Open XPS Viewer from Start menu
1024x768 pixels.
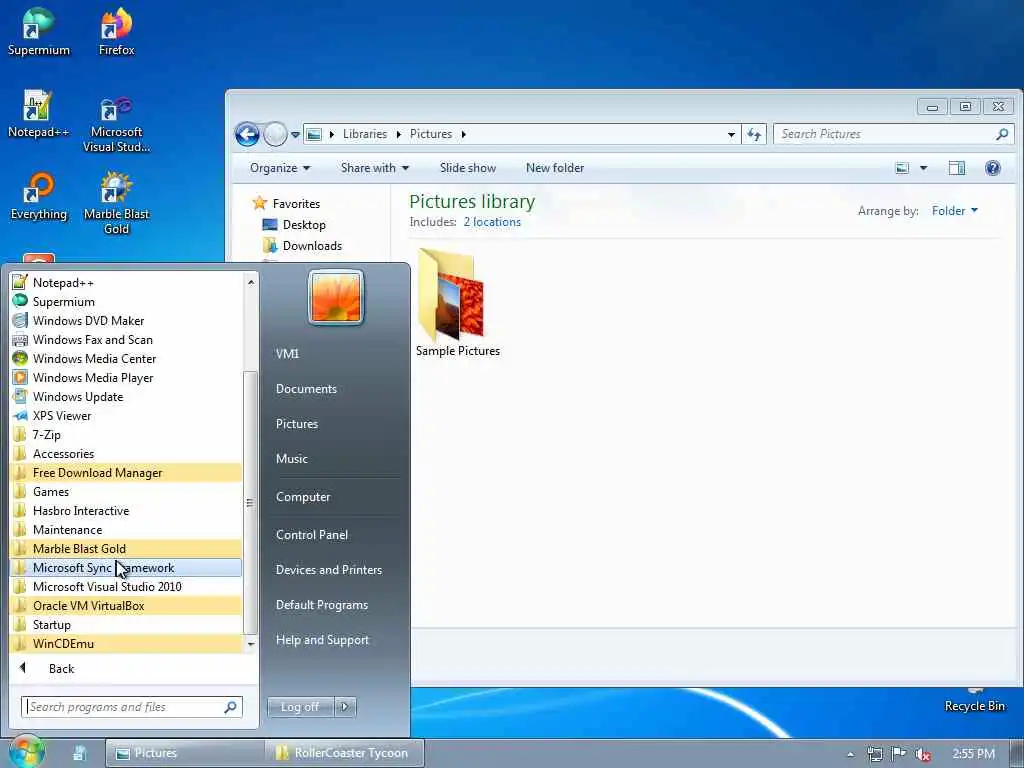click(x=126, y=415)
